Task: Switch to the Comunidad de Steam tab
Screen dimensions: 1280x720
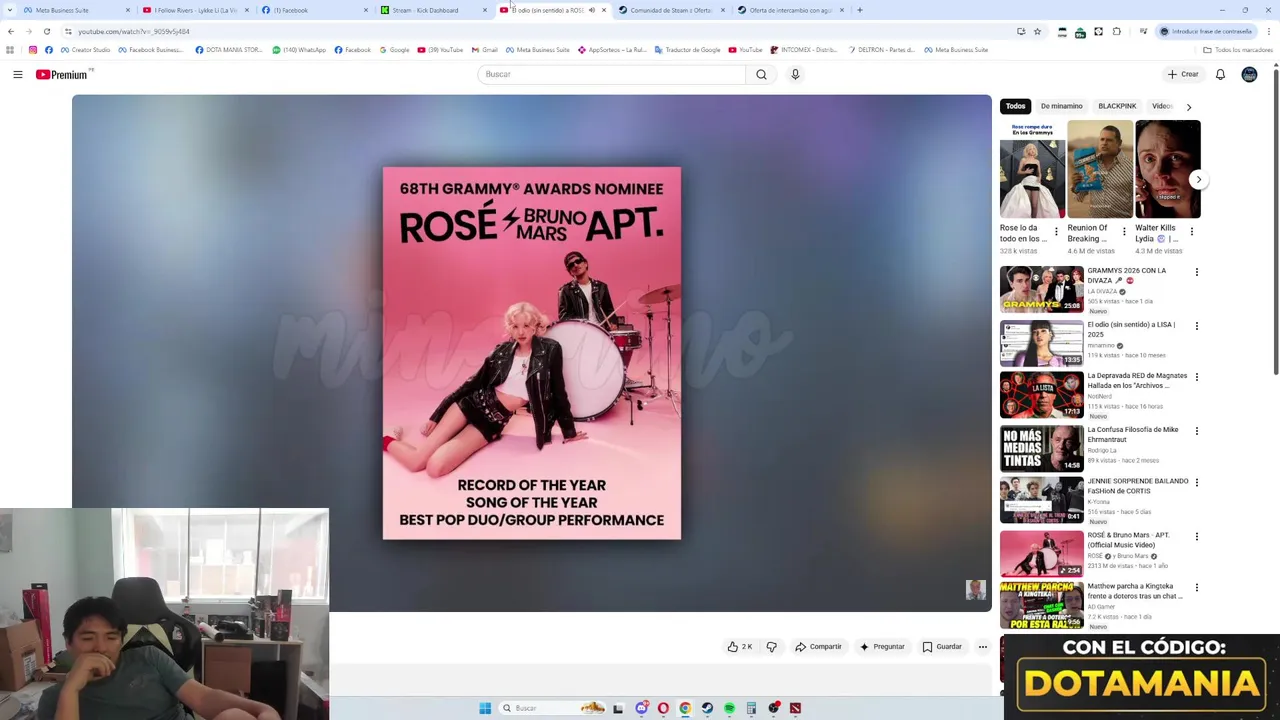Action: coord(671,10)
